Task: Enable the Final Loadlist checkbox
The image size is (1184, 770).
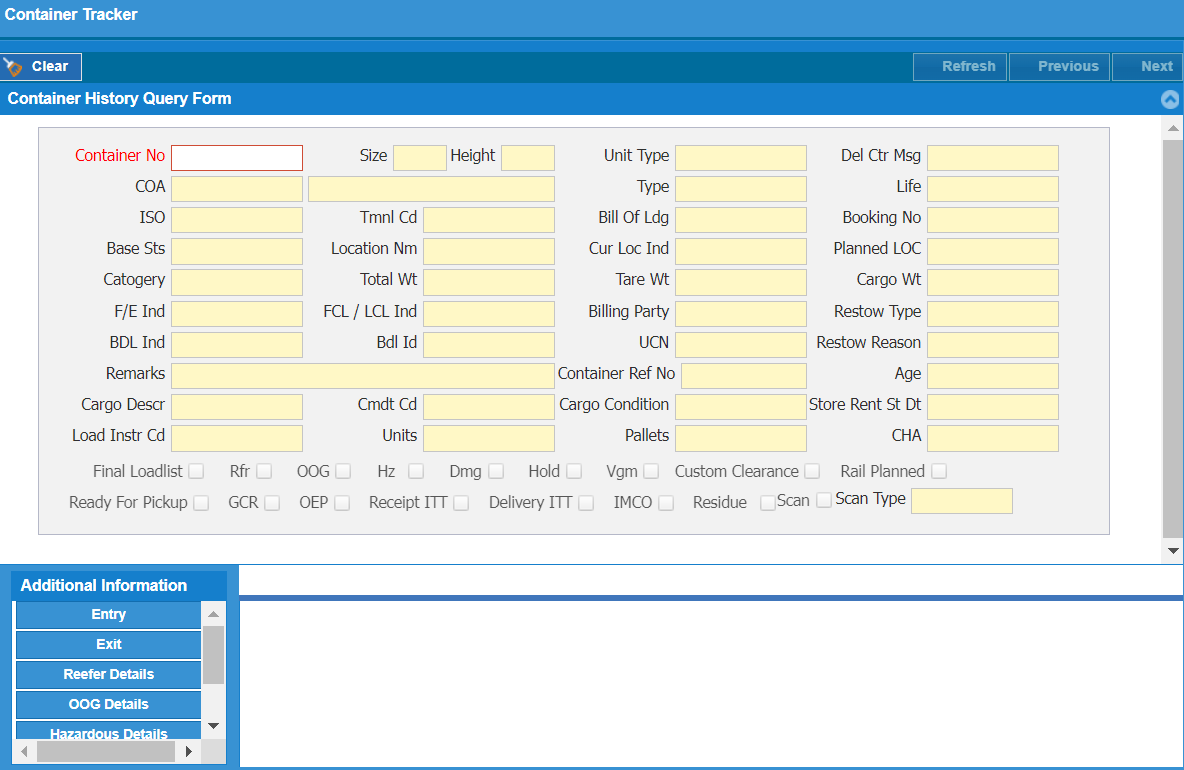Action: click(x=196, y=470)
